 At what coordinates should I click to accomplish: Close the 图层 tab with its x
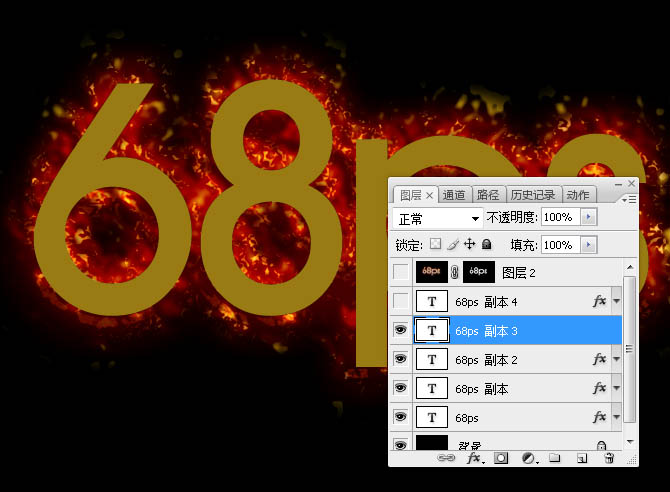tap(429, 196)
